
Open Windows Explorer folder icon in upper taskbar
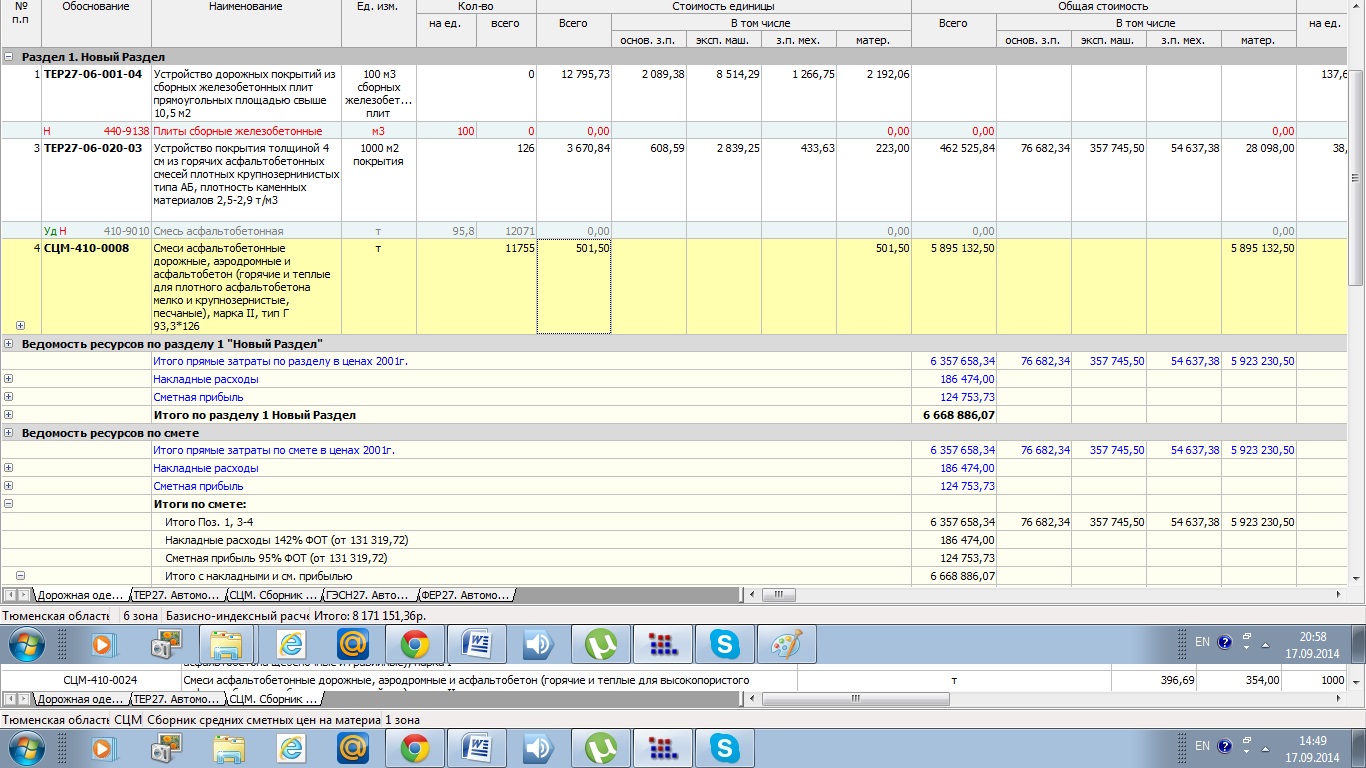pyautogui.click(x=229, y=645)
